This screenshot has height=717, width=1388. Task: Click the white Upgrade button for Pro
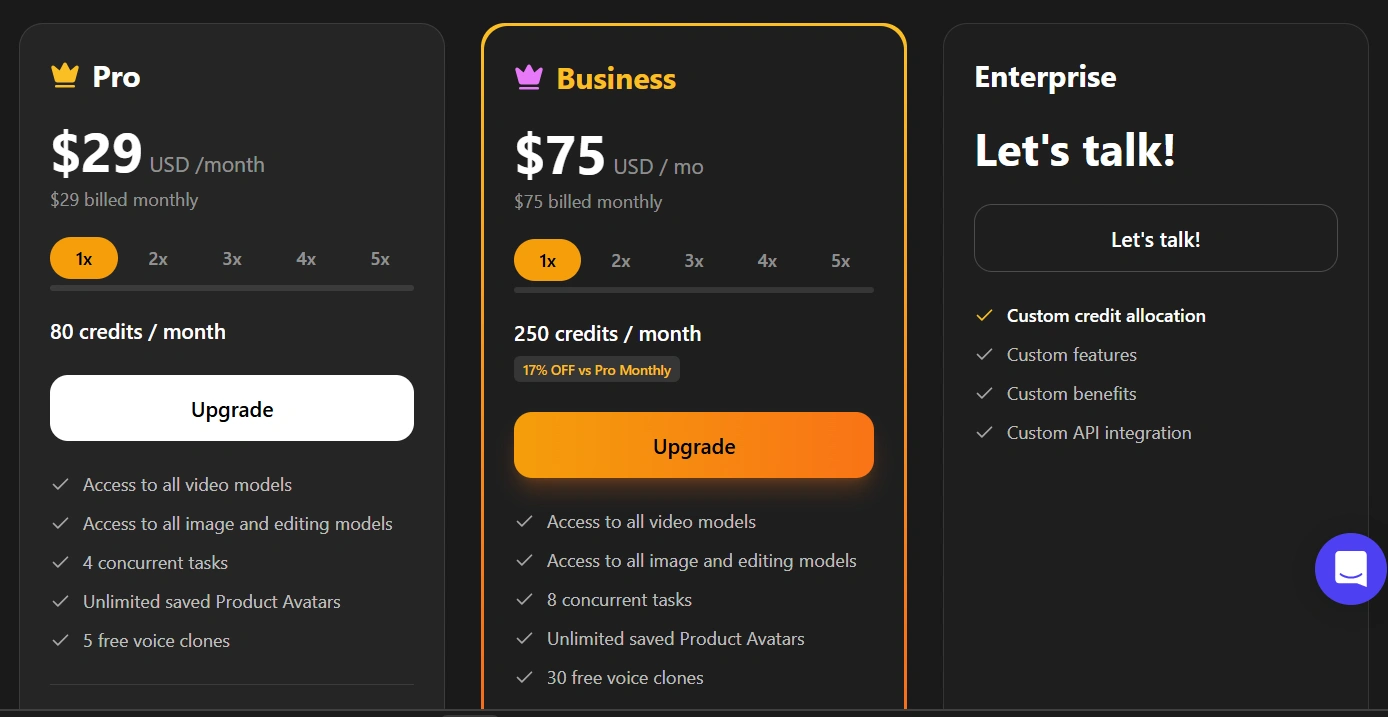click(x=232, y=408)
